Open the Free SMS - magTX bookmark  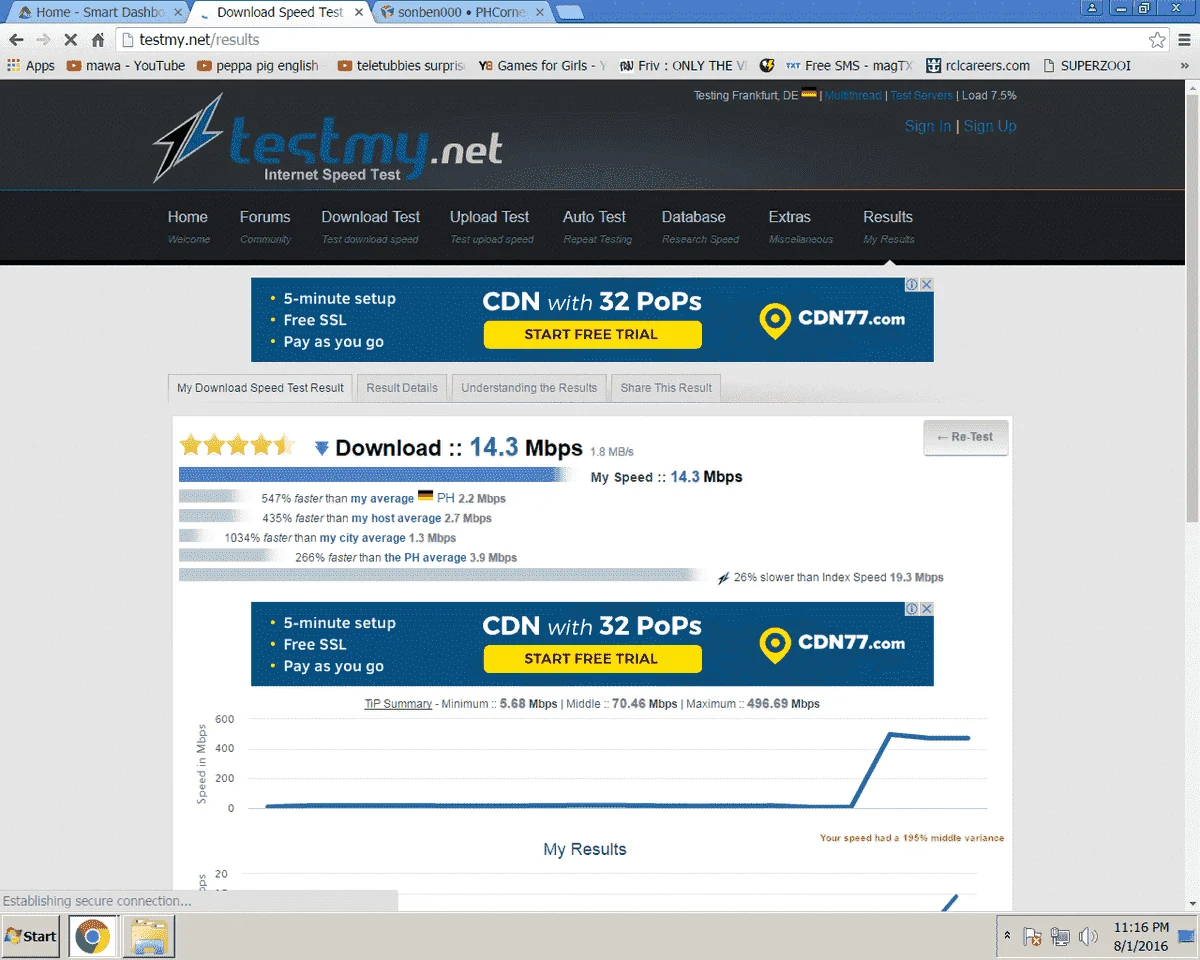(x=849, y=65)
